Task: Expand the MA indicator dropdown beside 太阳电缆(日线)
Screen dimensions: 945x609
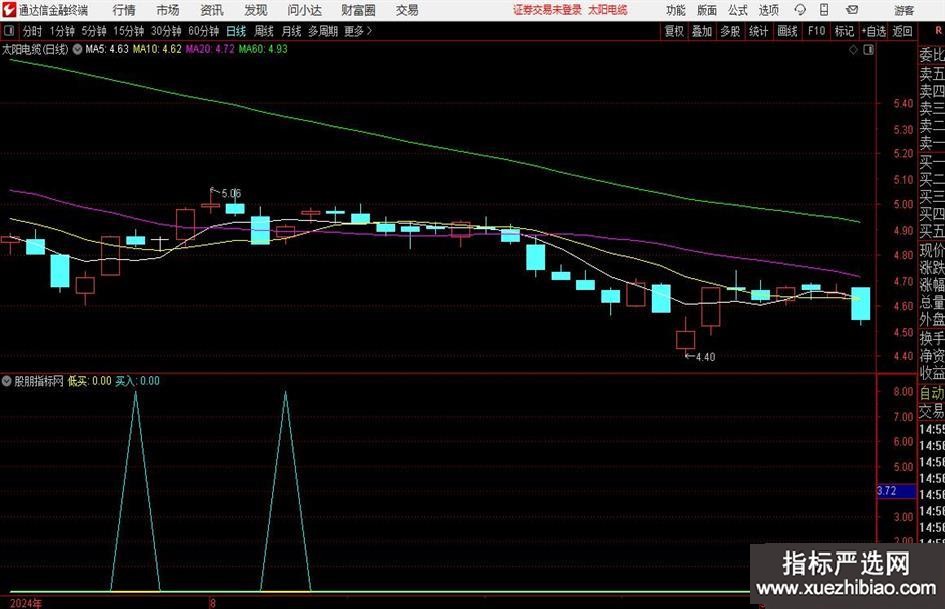Action: point(78,49)
